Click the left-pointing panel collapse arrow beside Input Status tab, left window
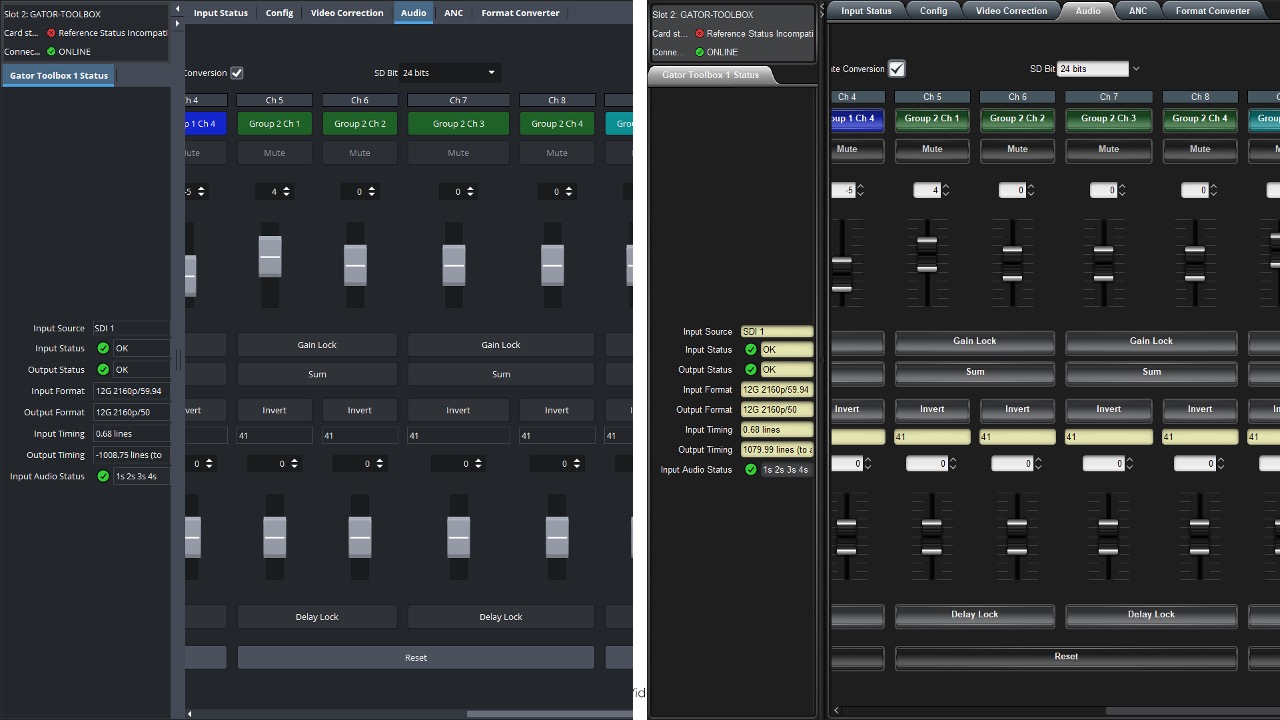The width and height of the screenshot is (1280, 720). 178,9
